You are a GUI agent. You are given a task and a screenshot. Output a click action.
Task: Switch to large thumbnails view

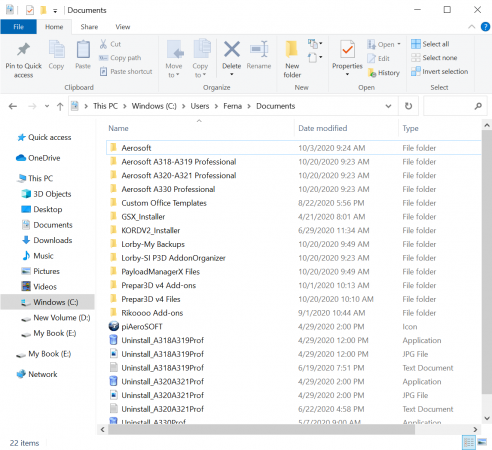tap(482, 443)
